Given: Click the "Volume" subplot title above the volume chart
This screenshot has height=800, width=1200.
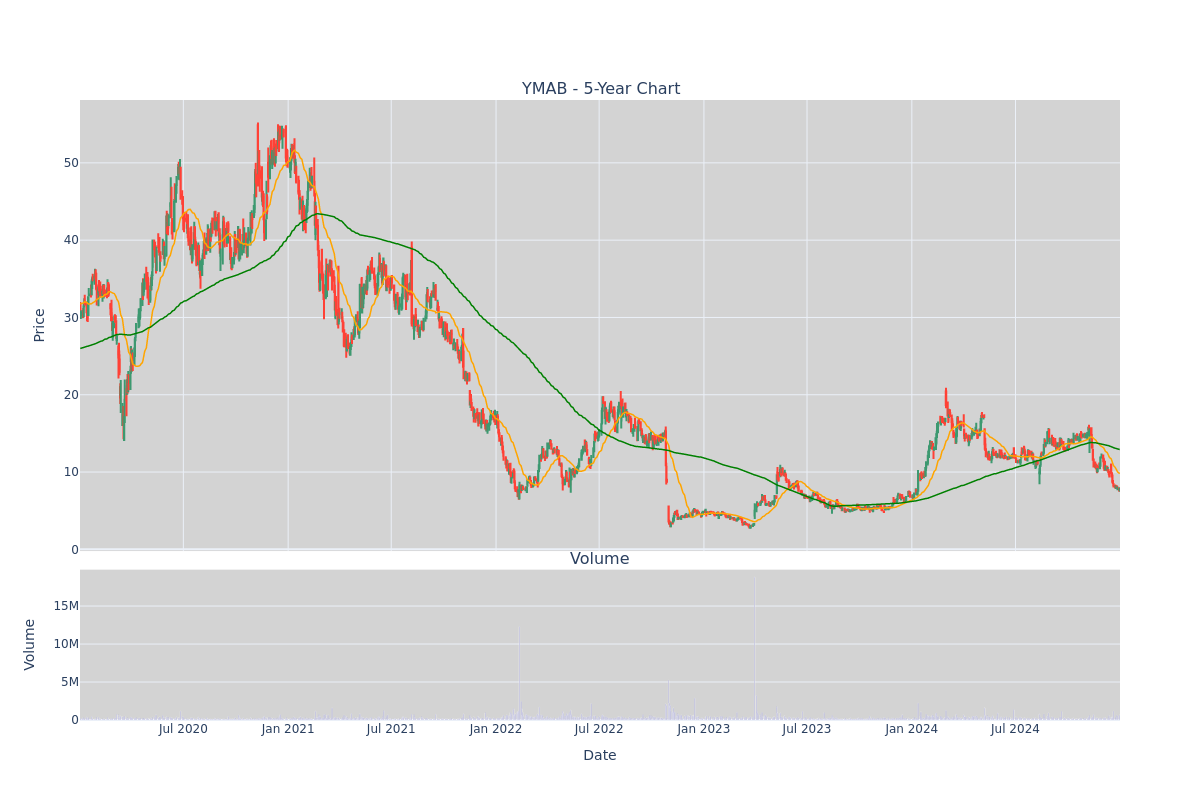Looking at the screenshot, I should pyautogui.click(x=600, y=559).
